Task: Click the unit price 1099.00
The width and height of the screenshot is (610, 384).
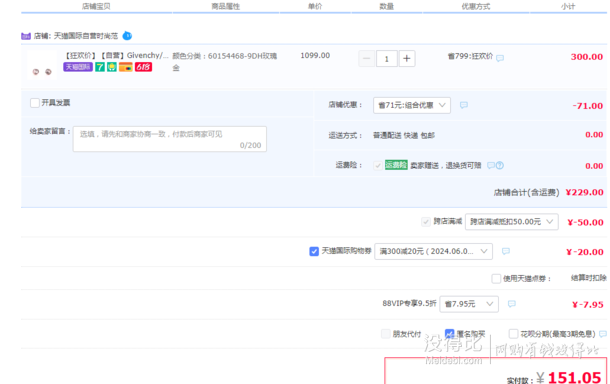Action: [x=315, y=55]
